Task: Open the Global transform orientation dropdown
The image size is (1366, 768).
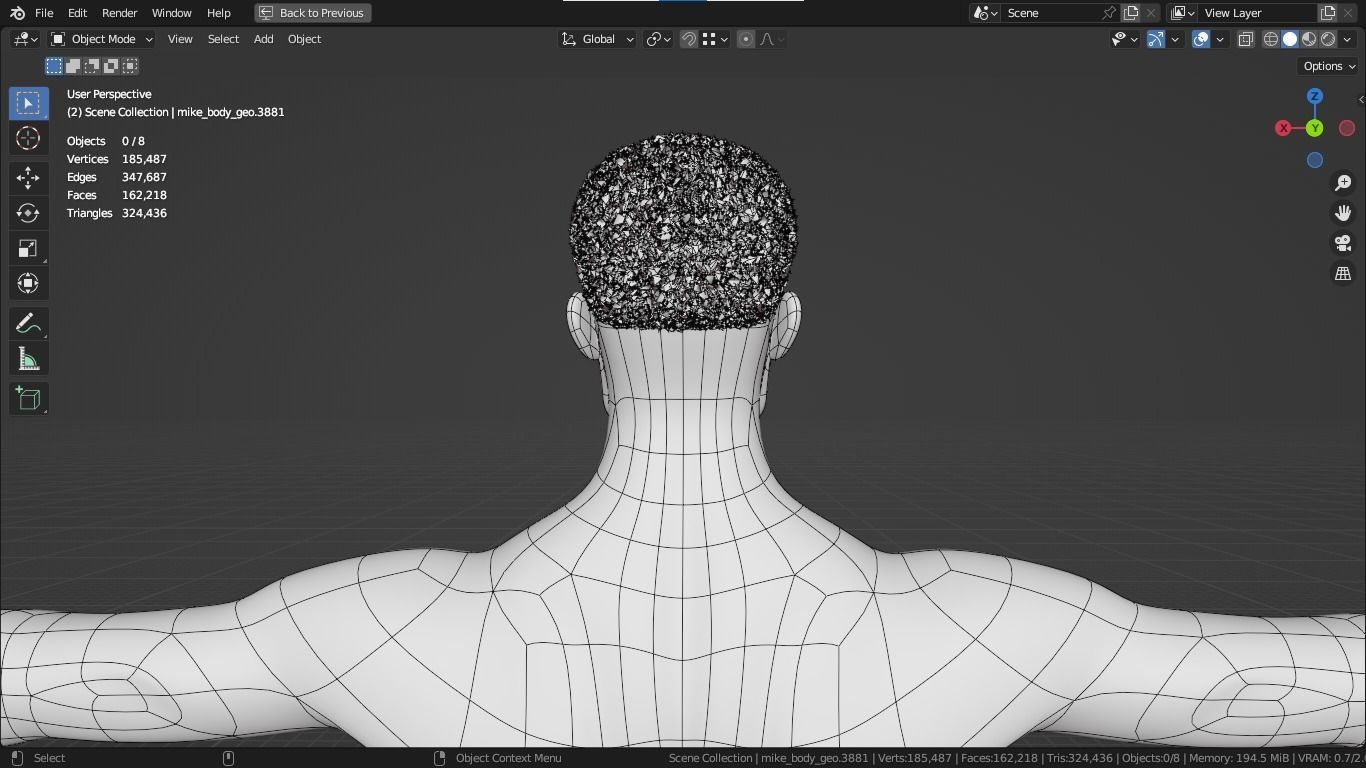Action: [x=597, y=39]
